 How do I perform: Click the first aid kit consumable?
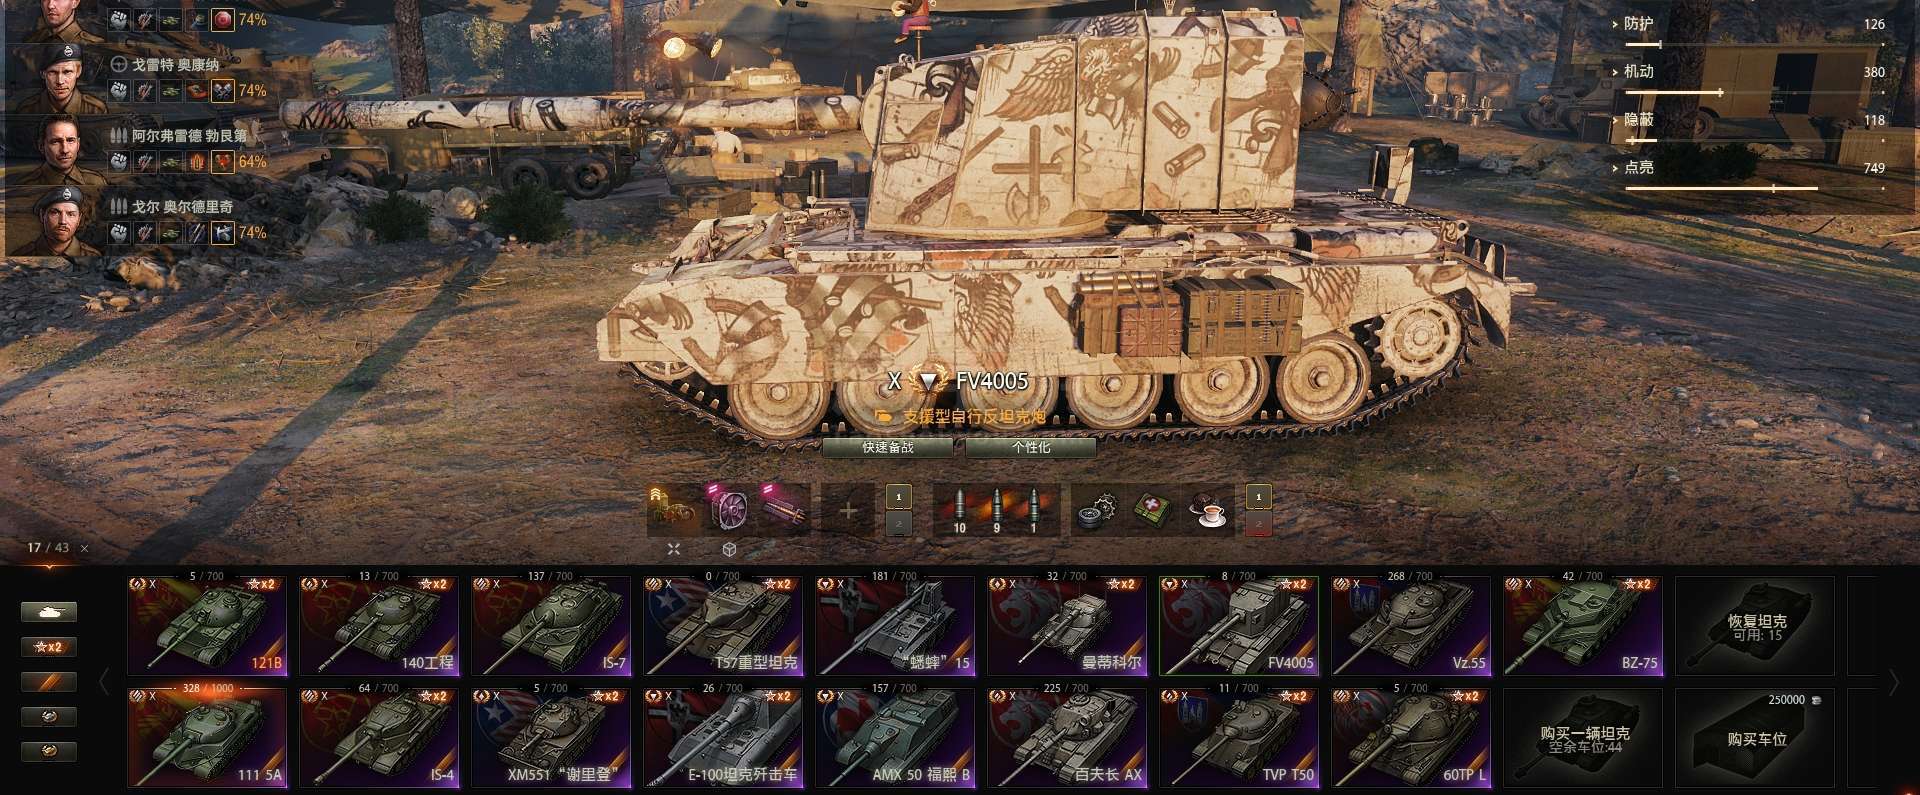(x=1153, y=511)
